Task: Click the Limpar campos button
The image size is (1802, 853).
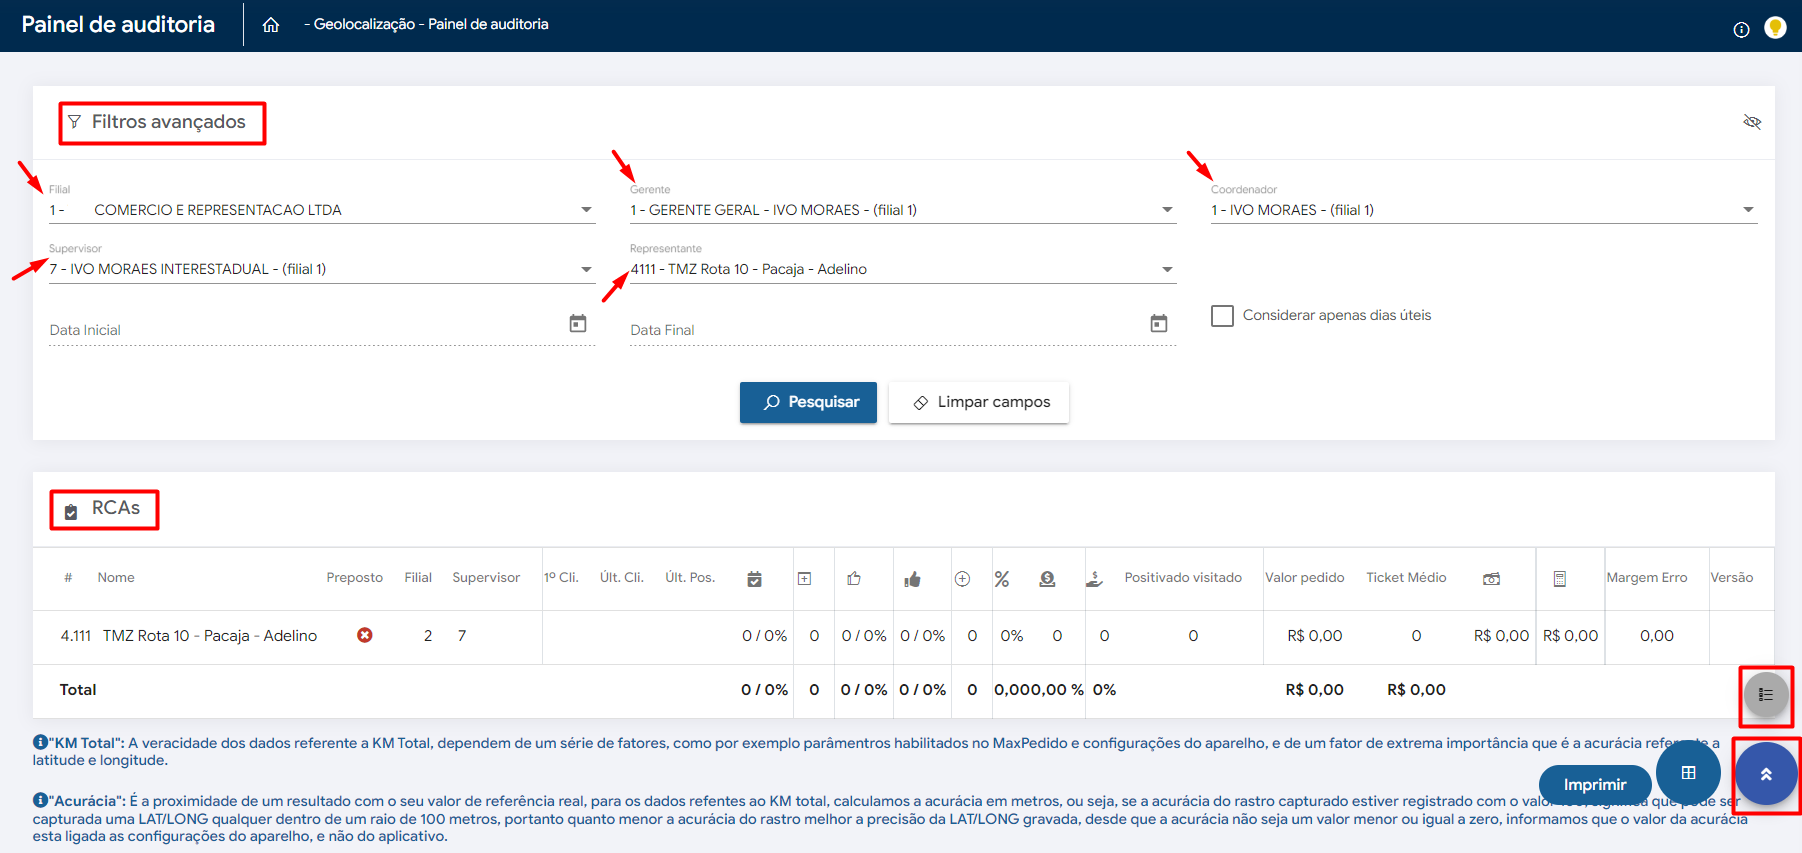Action: (x=979, y=402)
